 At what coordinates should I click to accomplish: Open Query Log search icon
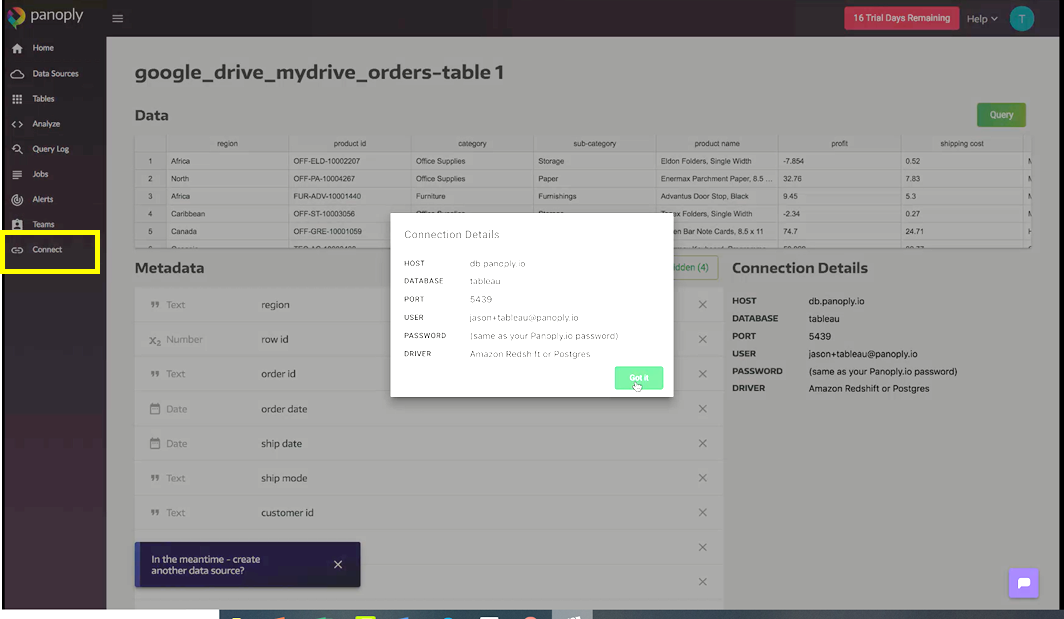click(x=17, y=149)
